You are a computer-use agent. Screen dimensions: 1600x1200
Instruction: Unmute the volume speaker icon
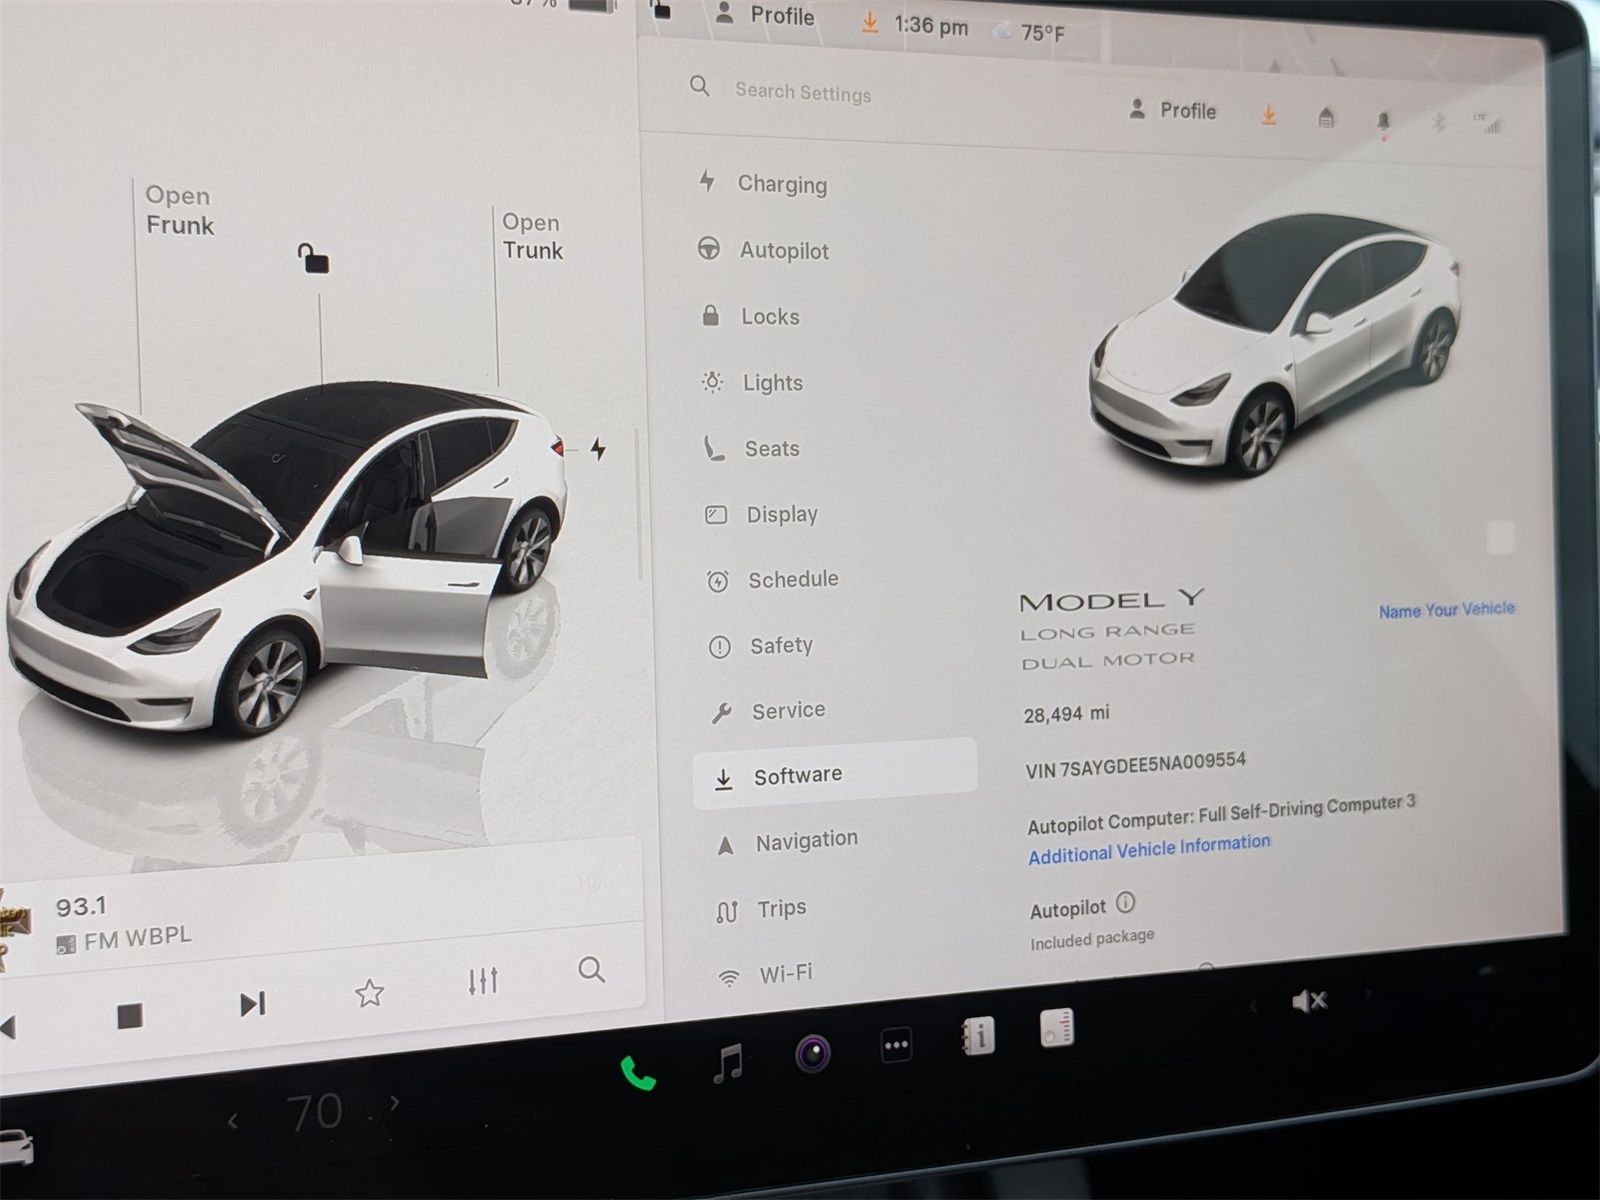pyautogui.click(x=1308, y=1000)
